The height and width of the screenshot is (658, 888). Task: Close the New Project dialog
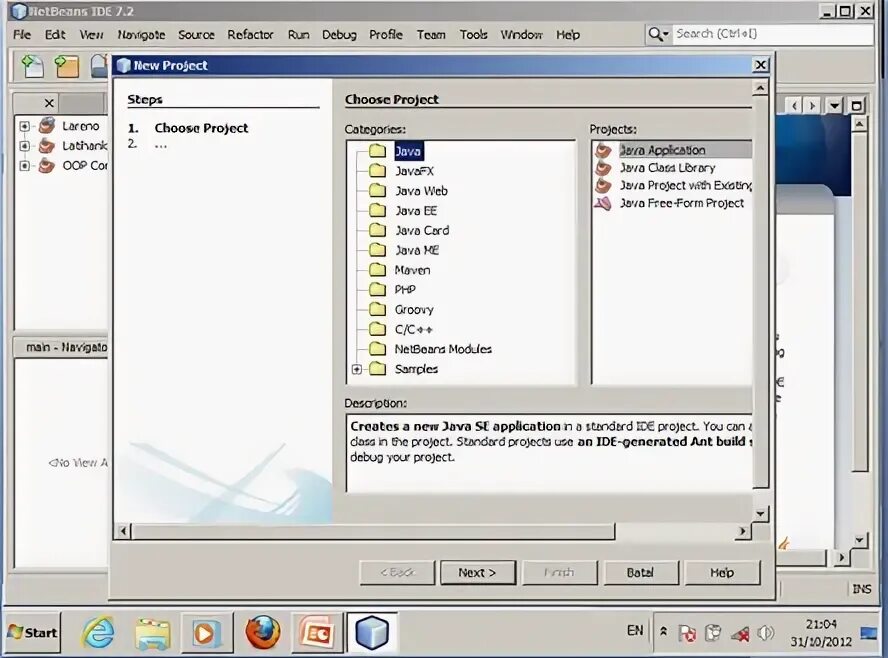pos(761,65)
